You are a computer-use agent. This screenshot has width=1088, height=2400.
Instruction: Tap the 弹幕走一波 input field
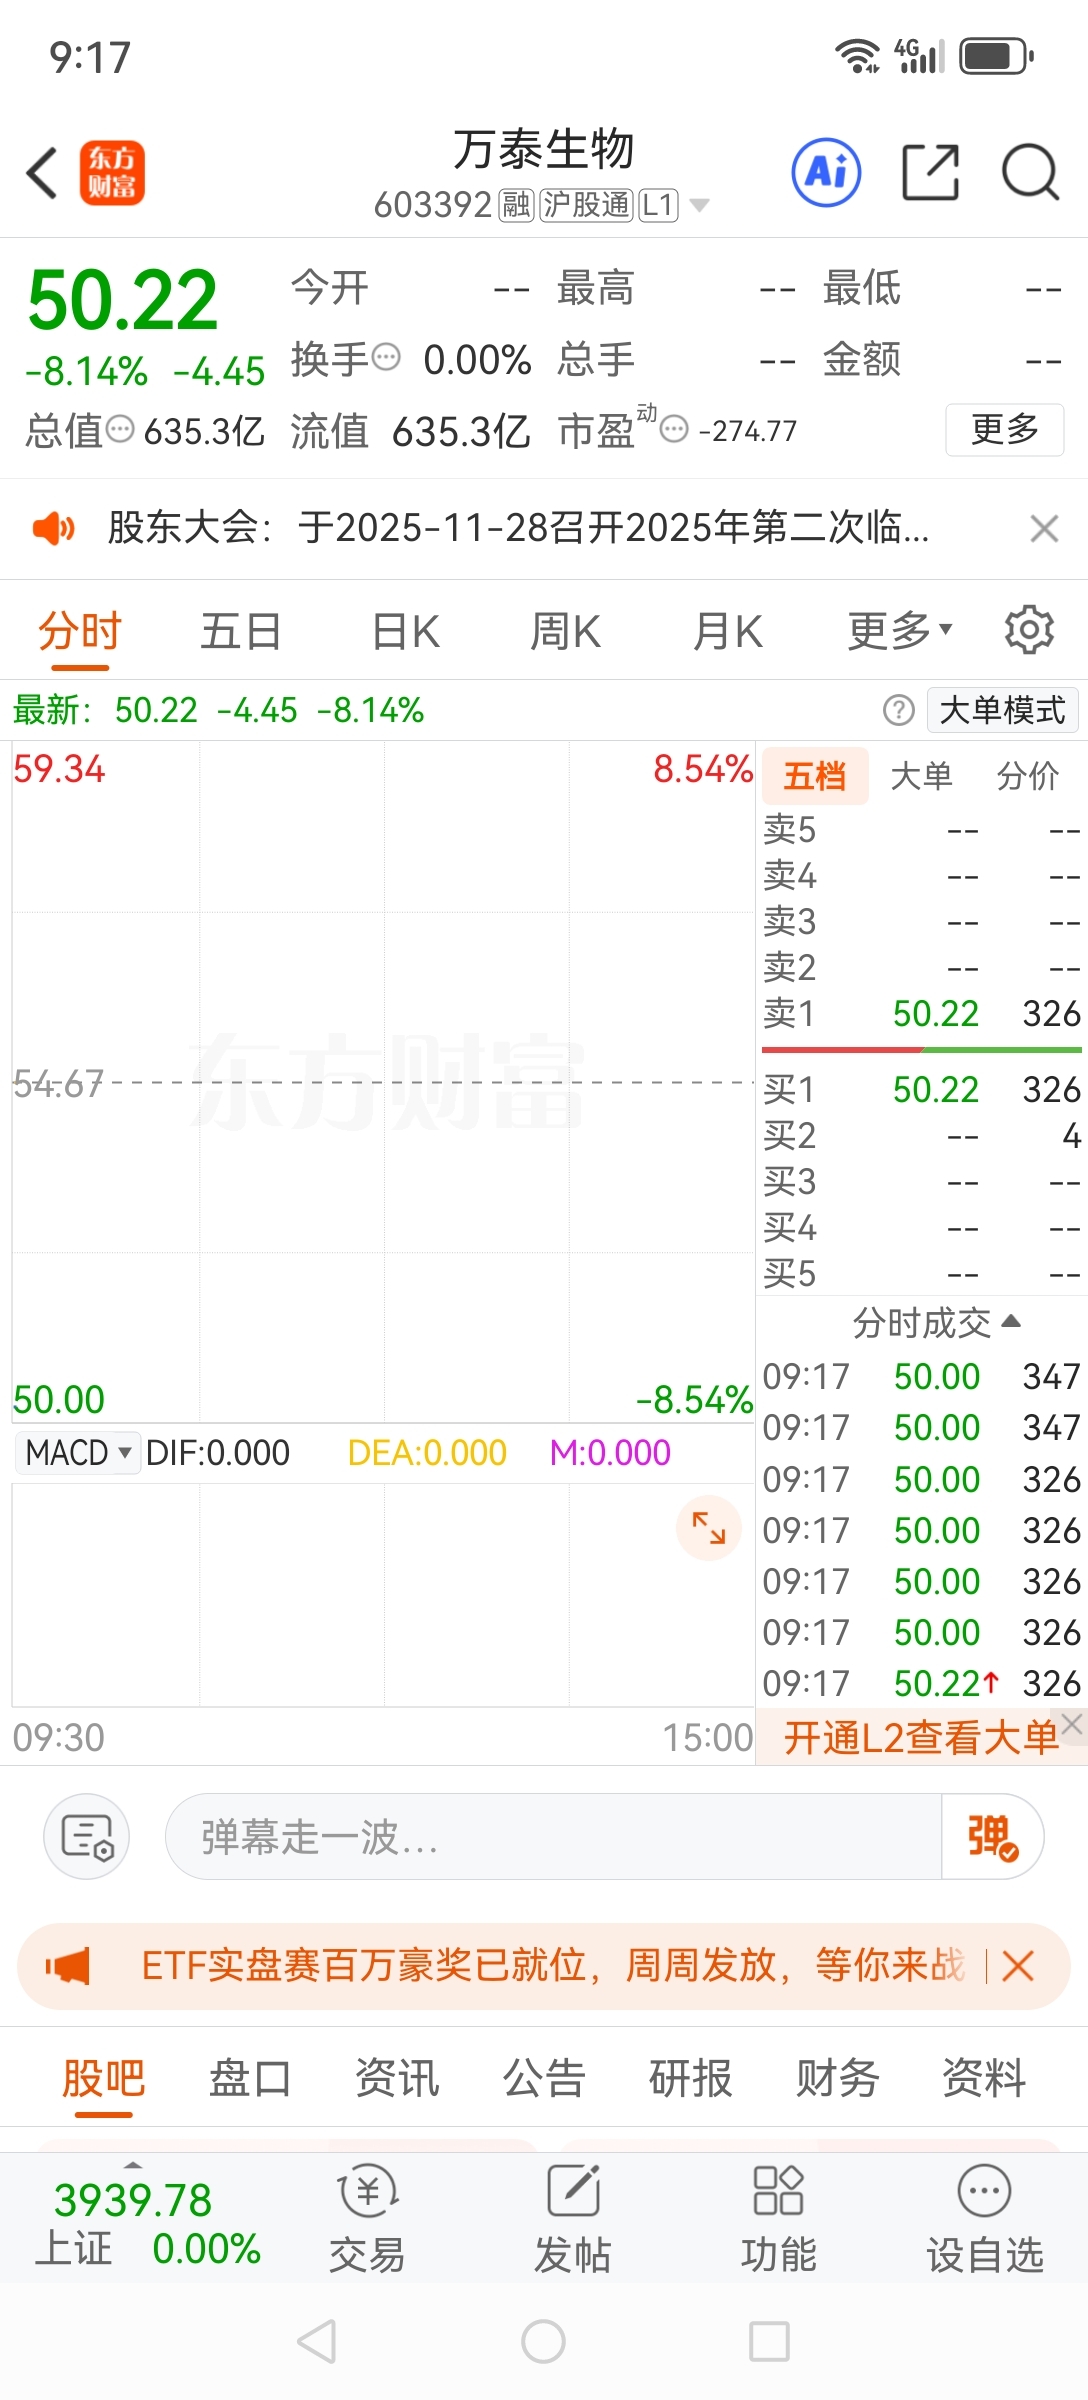pos(553,1837)
